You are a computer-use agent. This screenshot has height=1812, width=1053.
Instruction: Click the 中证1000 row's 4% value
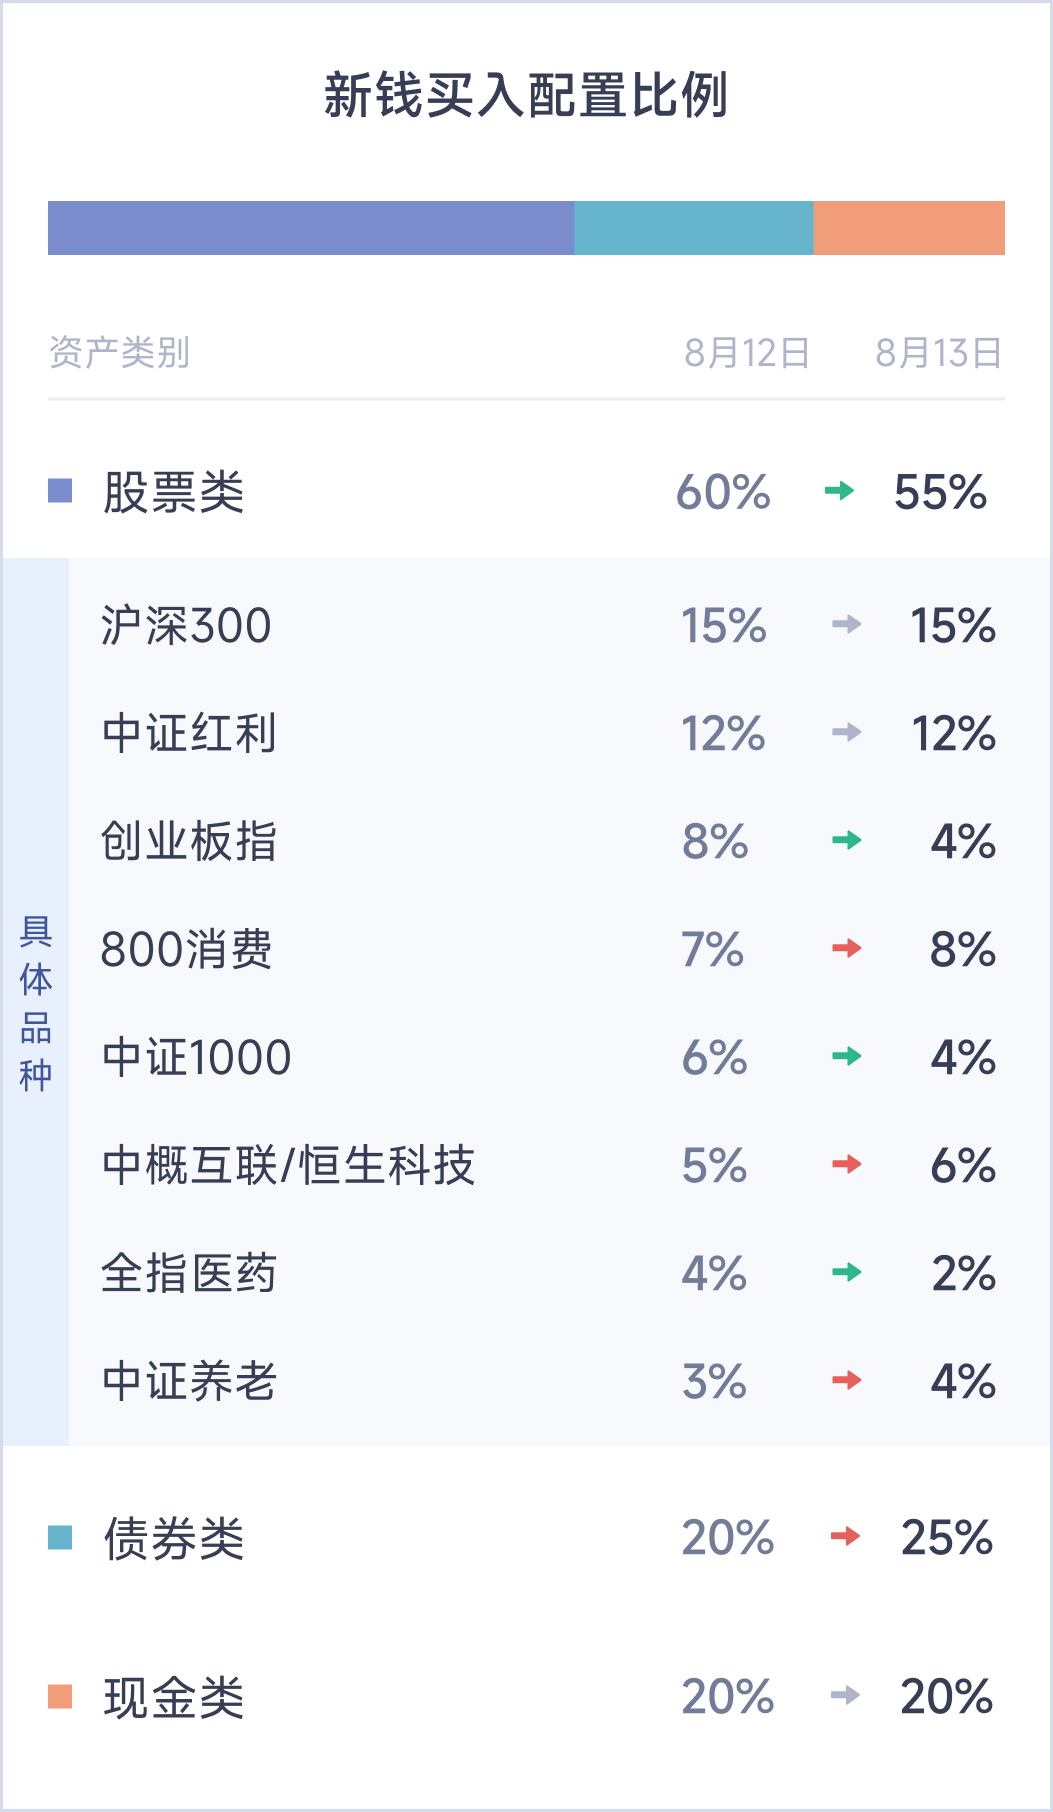[x=962, y=1057]
